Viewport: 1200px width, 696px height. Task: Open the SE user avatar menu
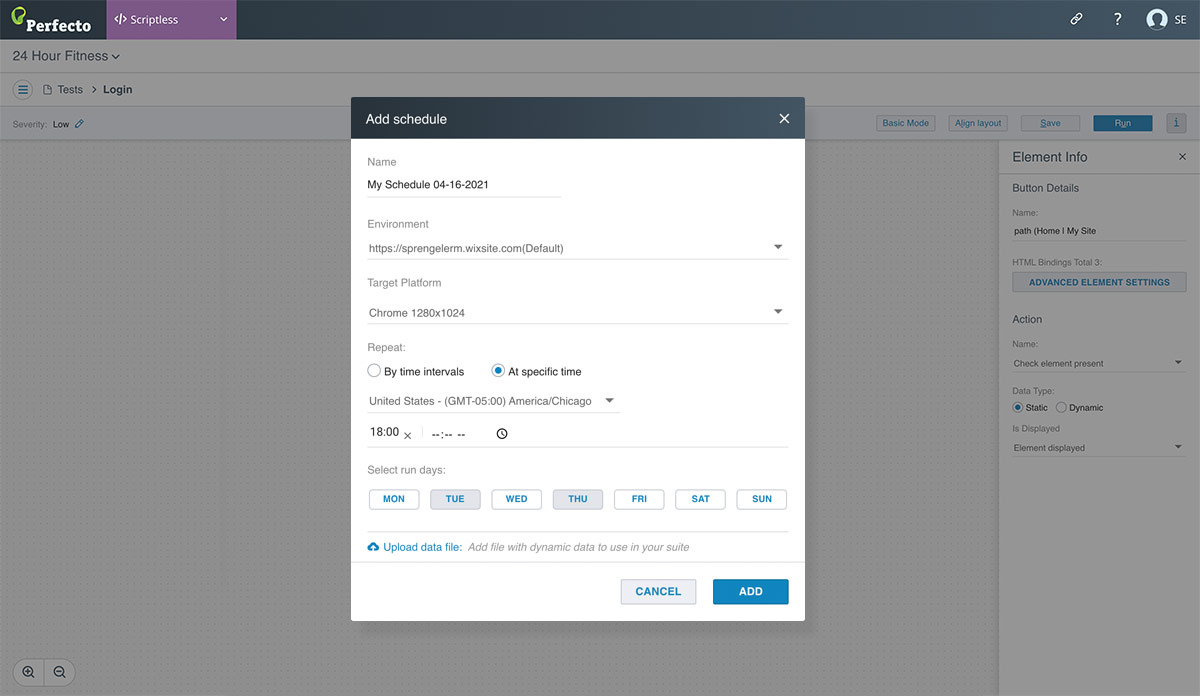1167,19
